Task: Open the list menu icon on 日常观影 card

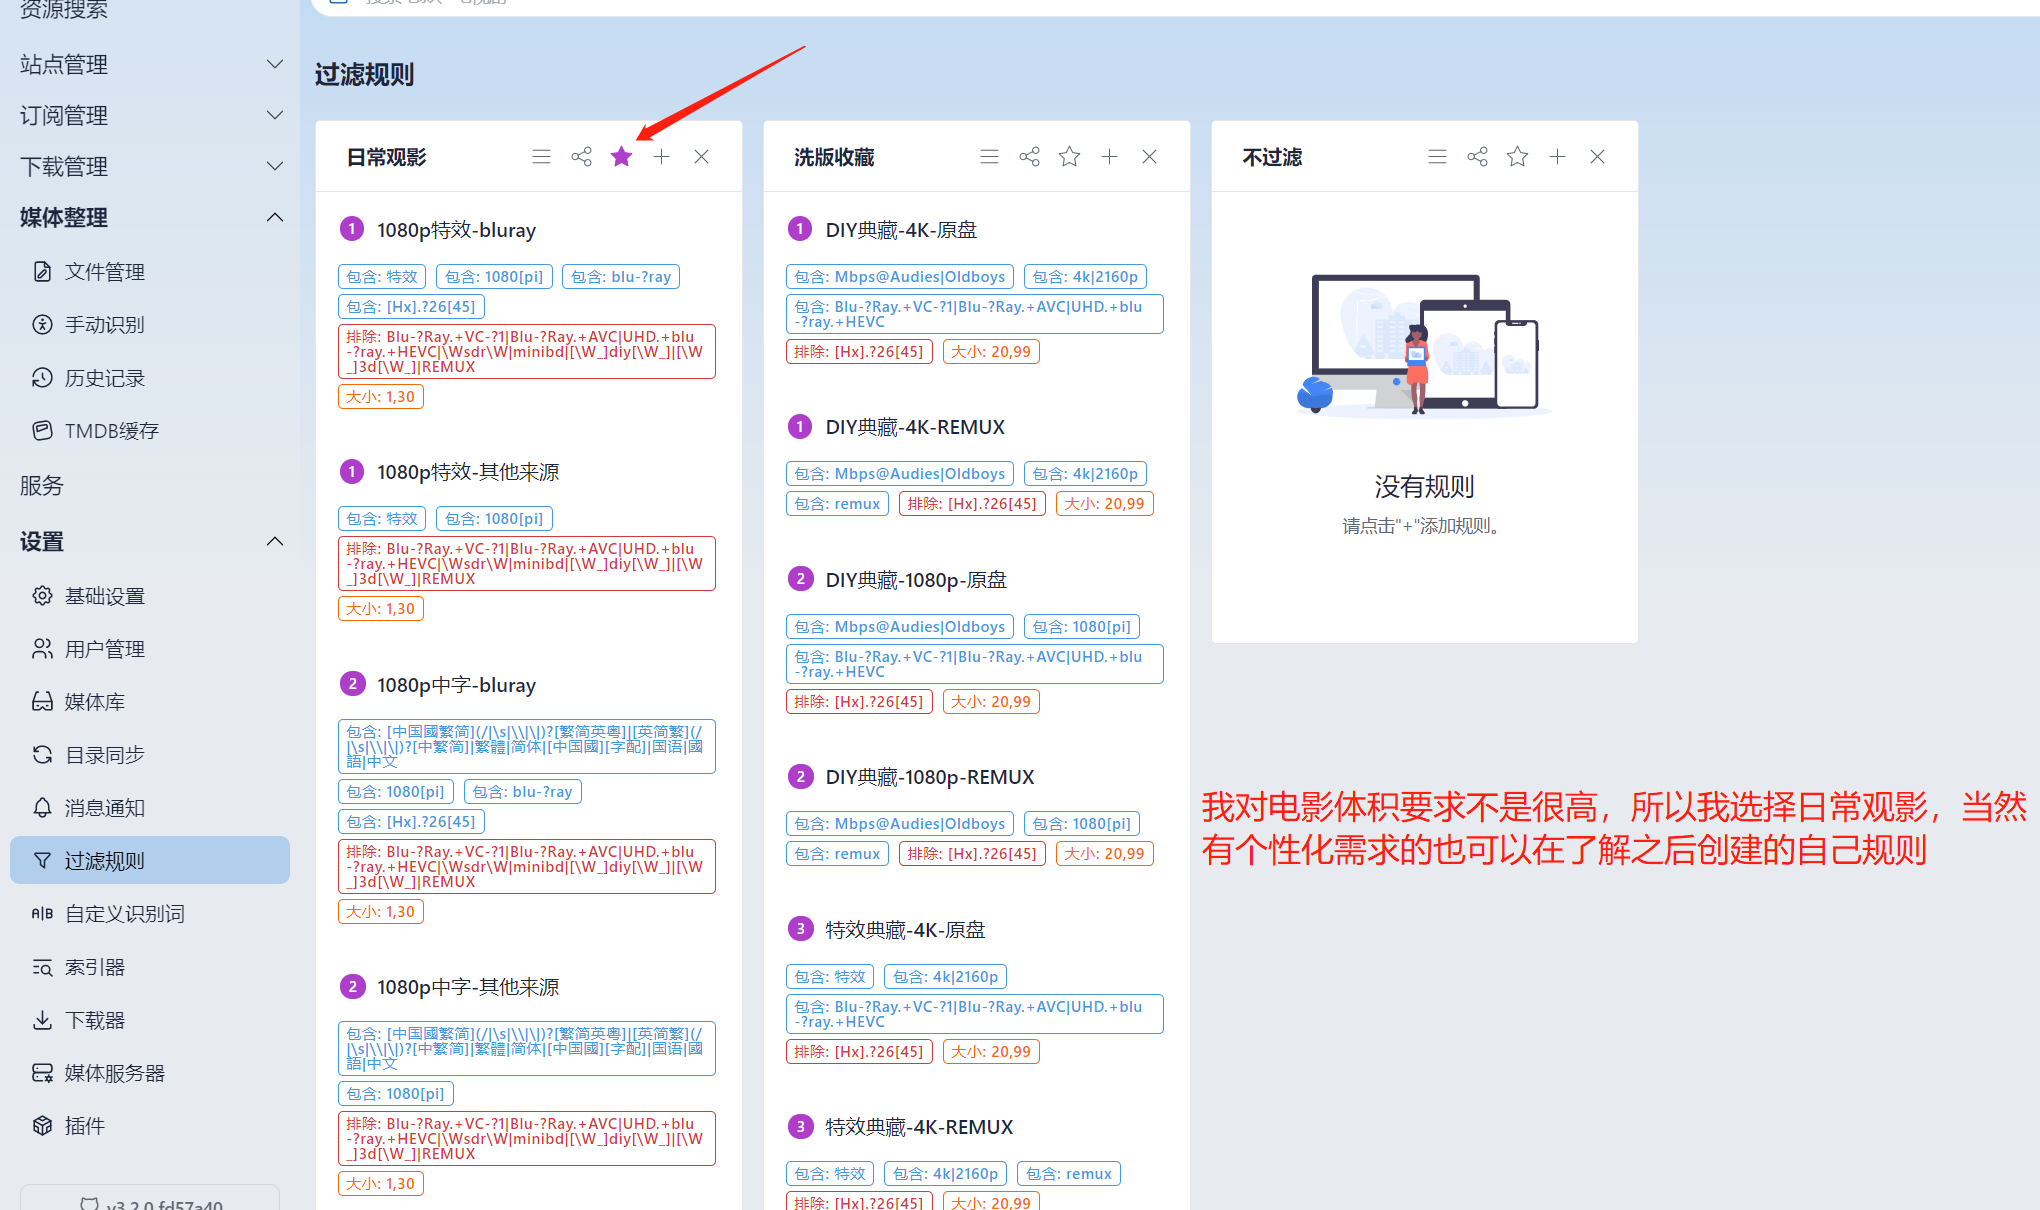Action: pos(541,157)
